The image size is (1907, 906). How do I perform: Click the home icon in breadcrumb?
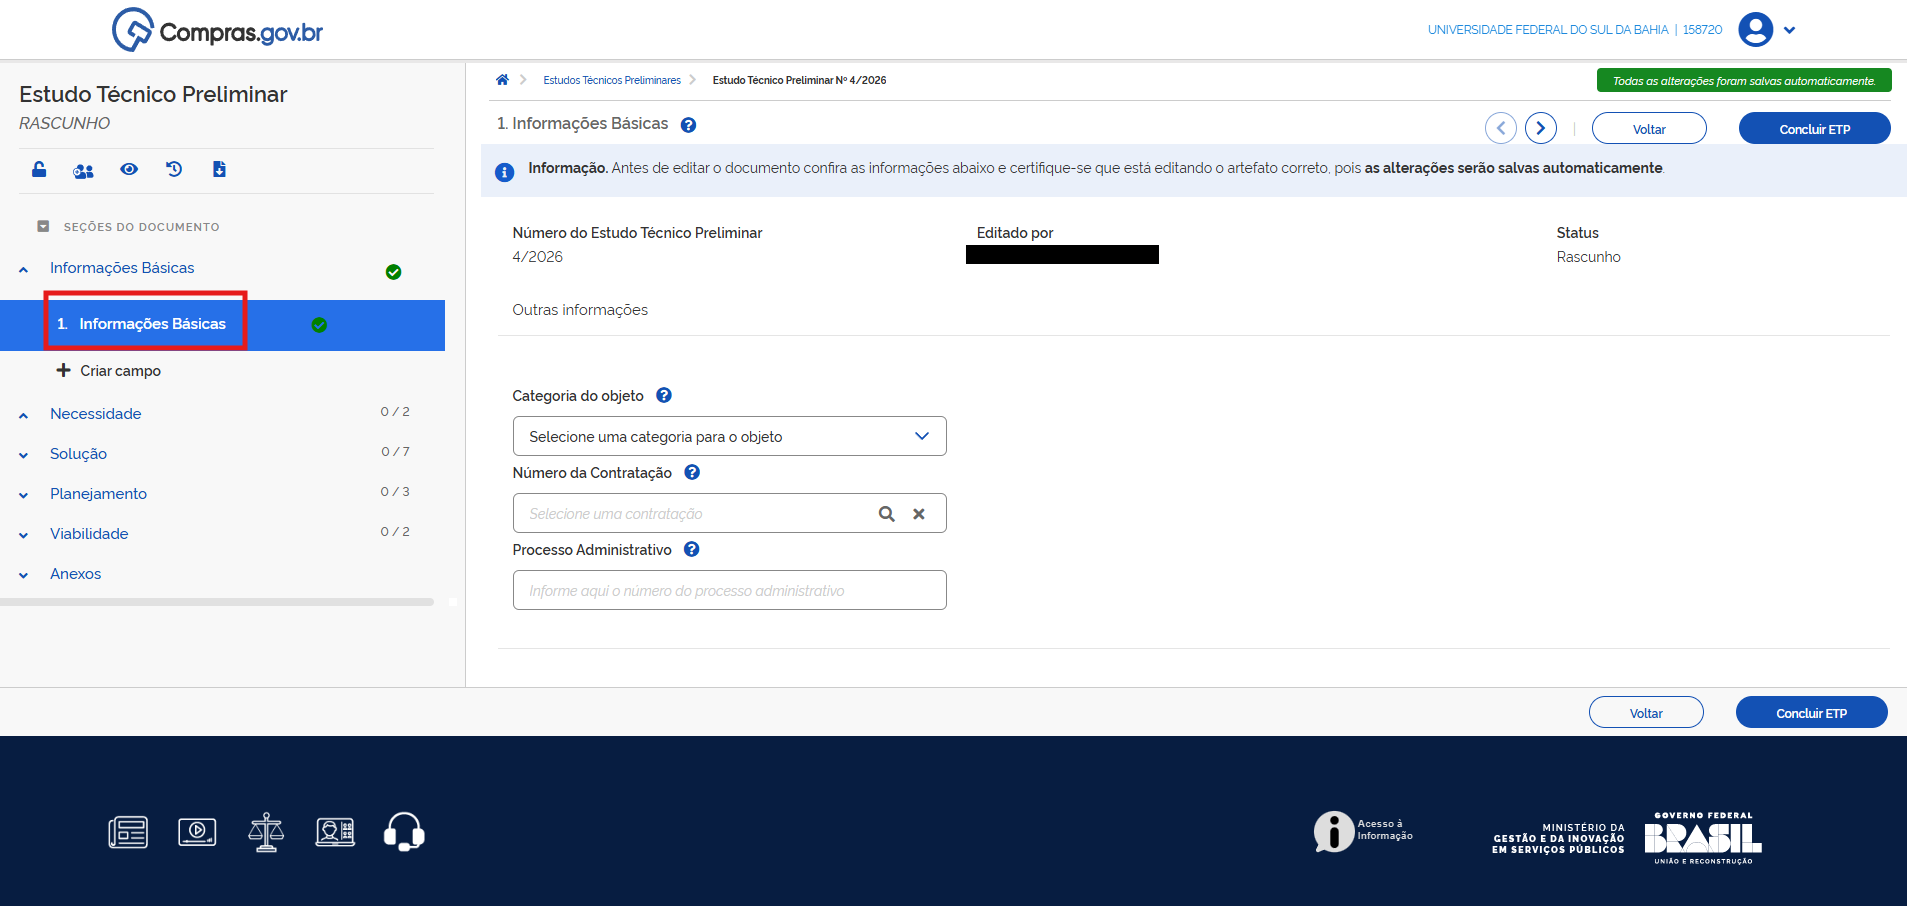coord(502,80)
